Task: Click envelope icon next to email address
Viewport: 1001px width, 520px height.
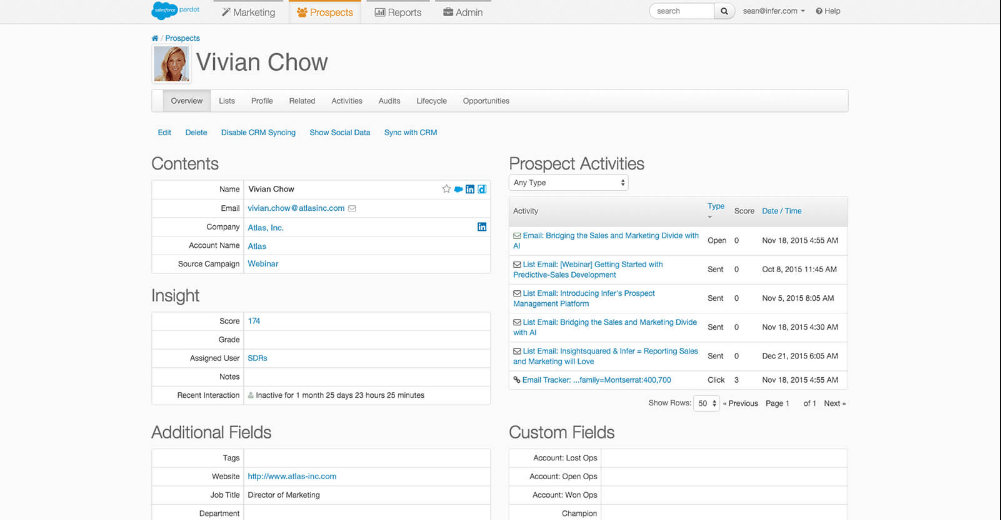Action: click(352, 209)
